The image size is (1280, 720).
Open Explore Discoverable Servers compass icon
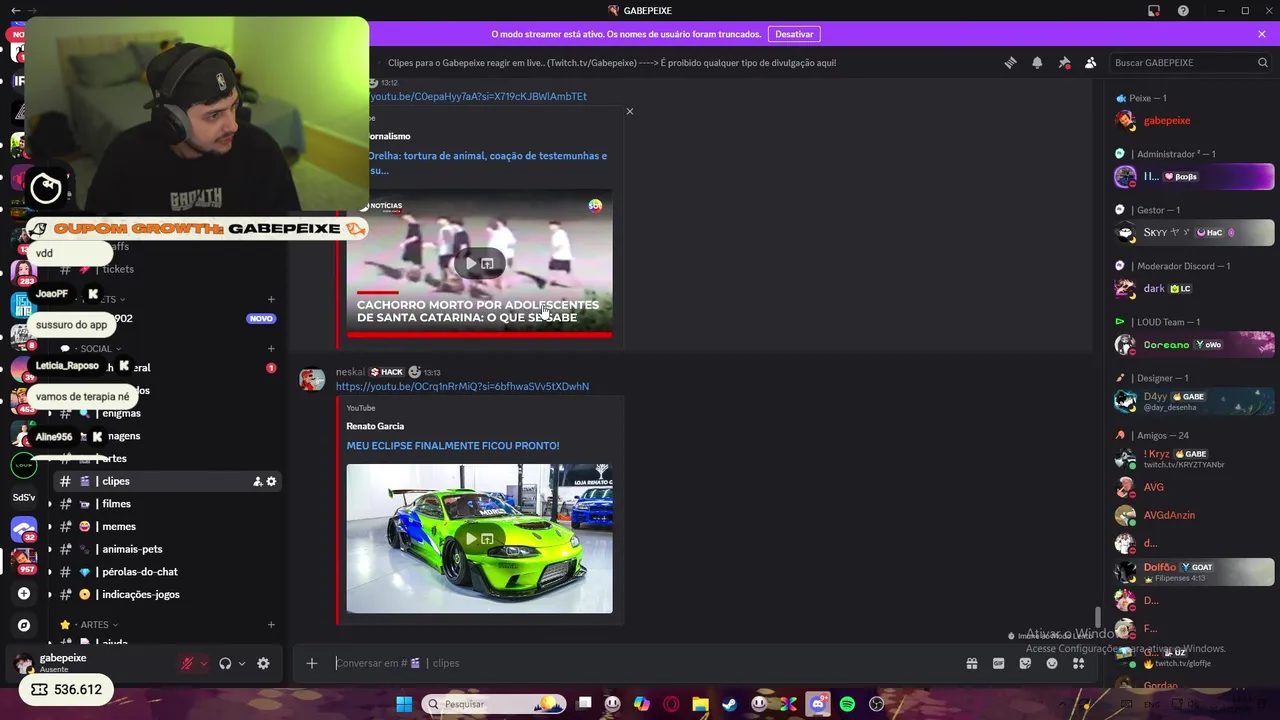pos(24,625)
